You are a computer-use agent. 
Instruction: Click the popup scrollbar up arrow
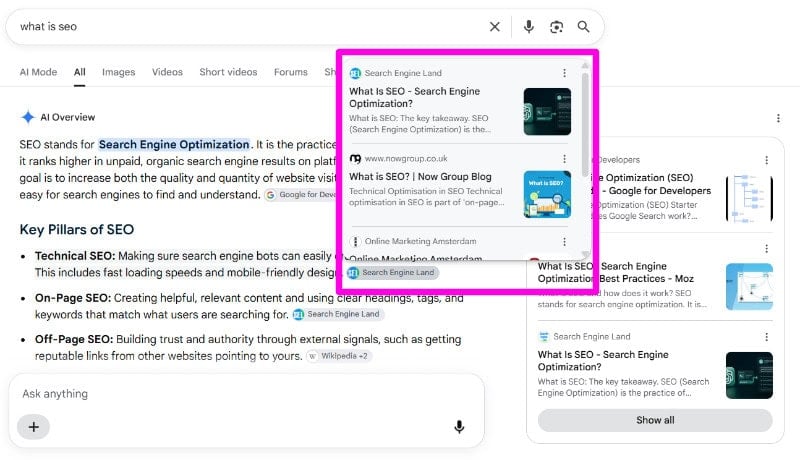(585, 65)
